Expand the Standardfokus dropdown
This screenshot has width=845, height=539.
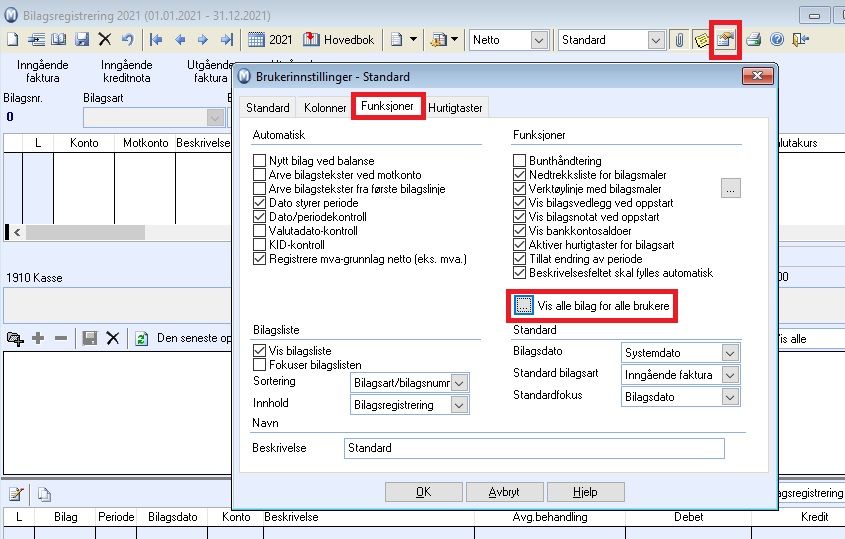(x=730, y=397)
